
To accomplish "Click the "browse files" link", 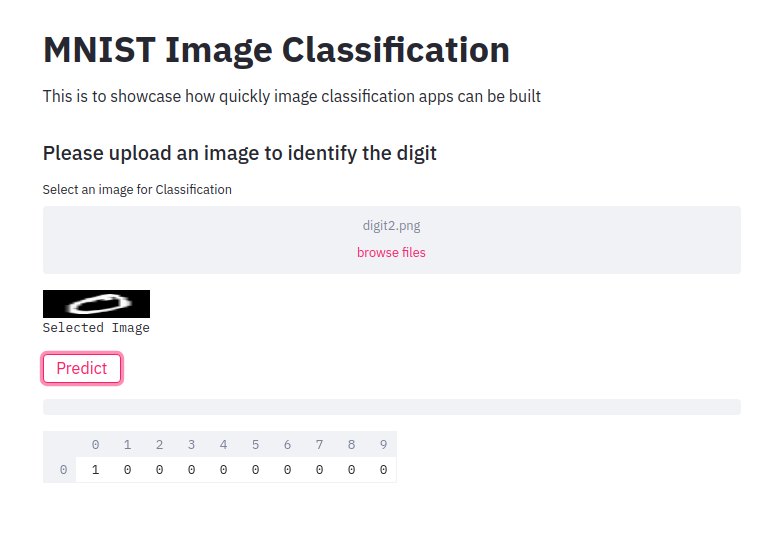I will coord(391,253).
